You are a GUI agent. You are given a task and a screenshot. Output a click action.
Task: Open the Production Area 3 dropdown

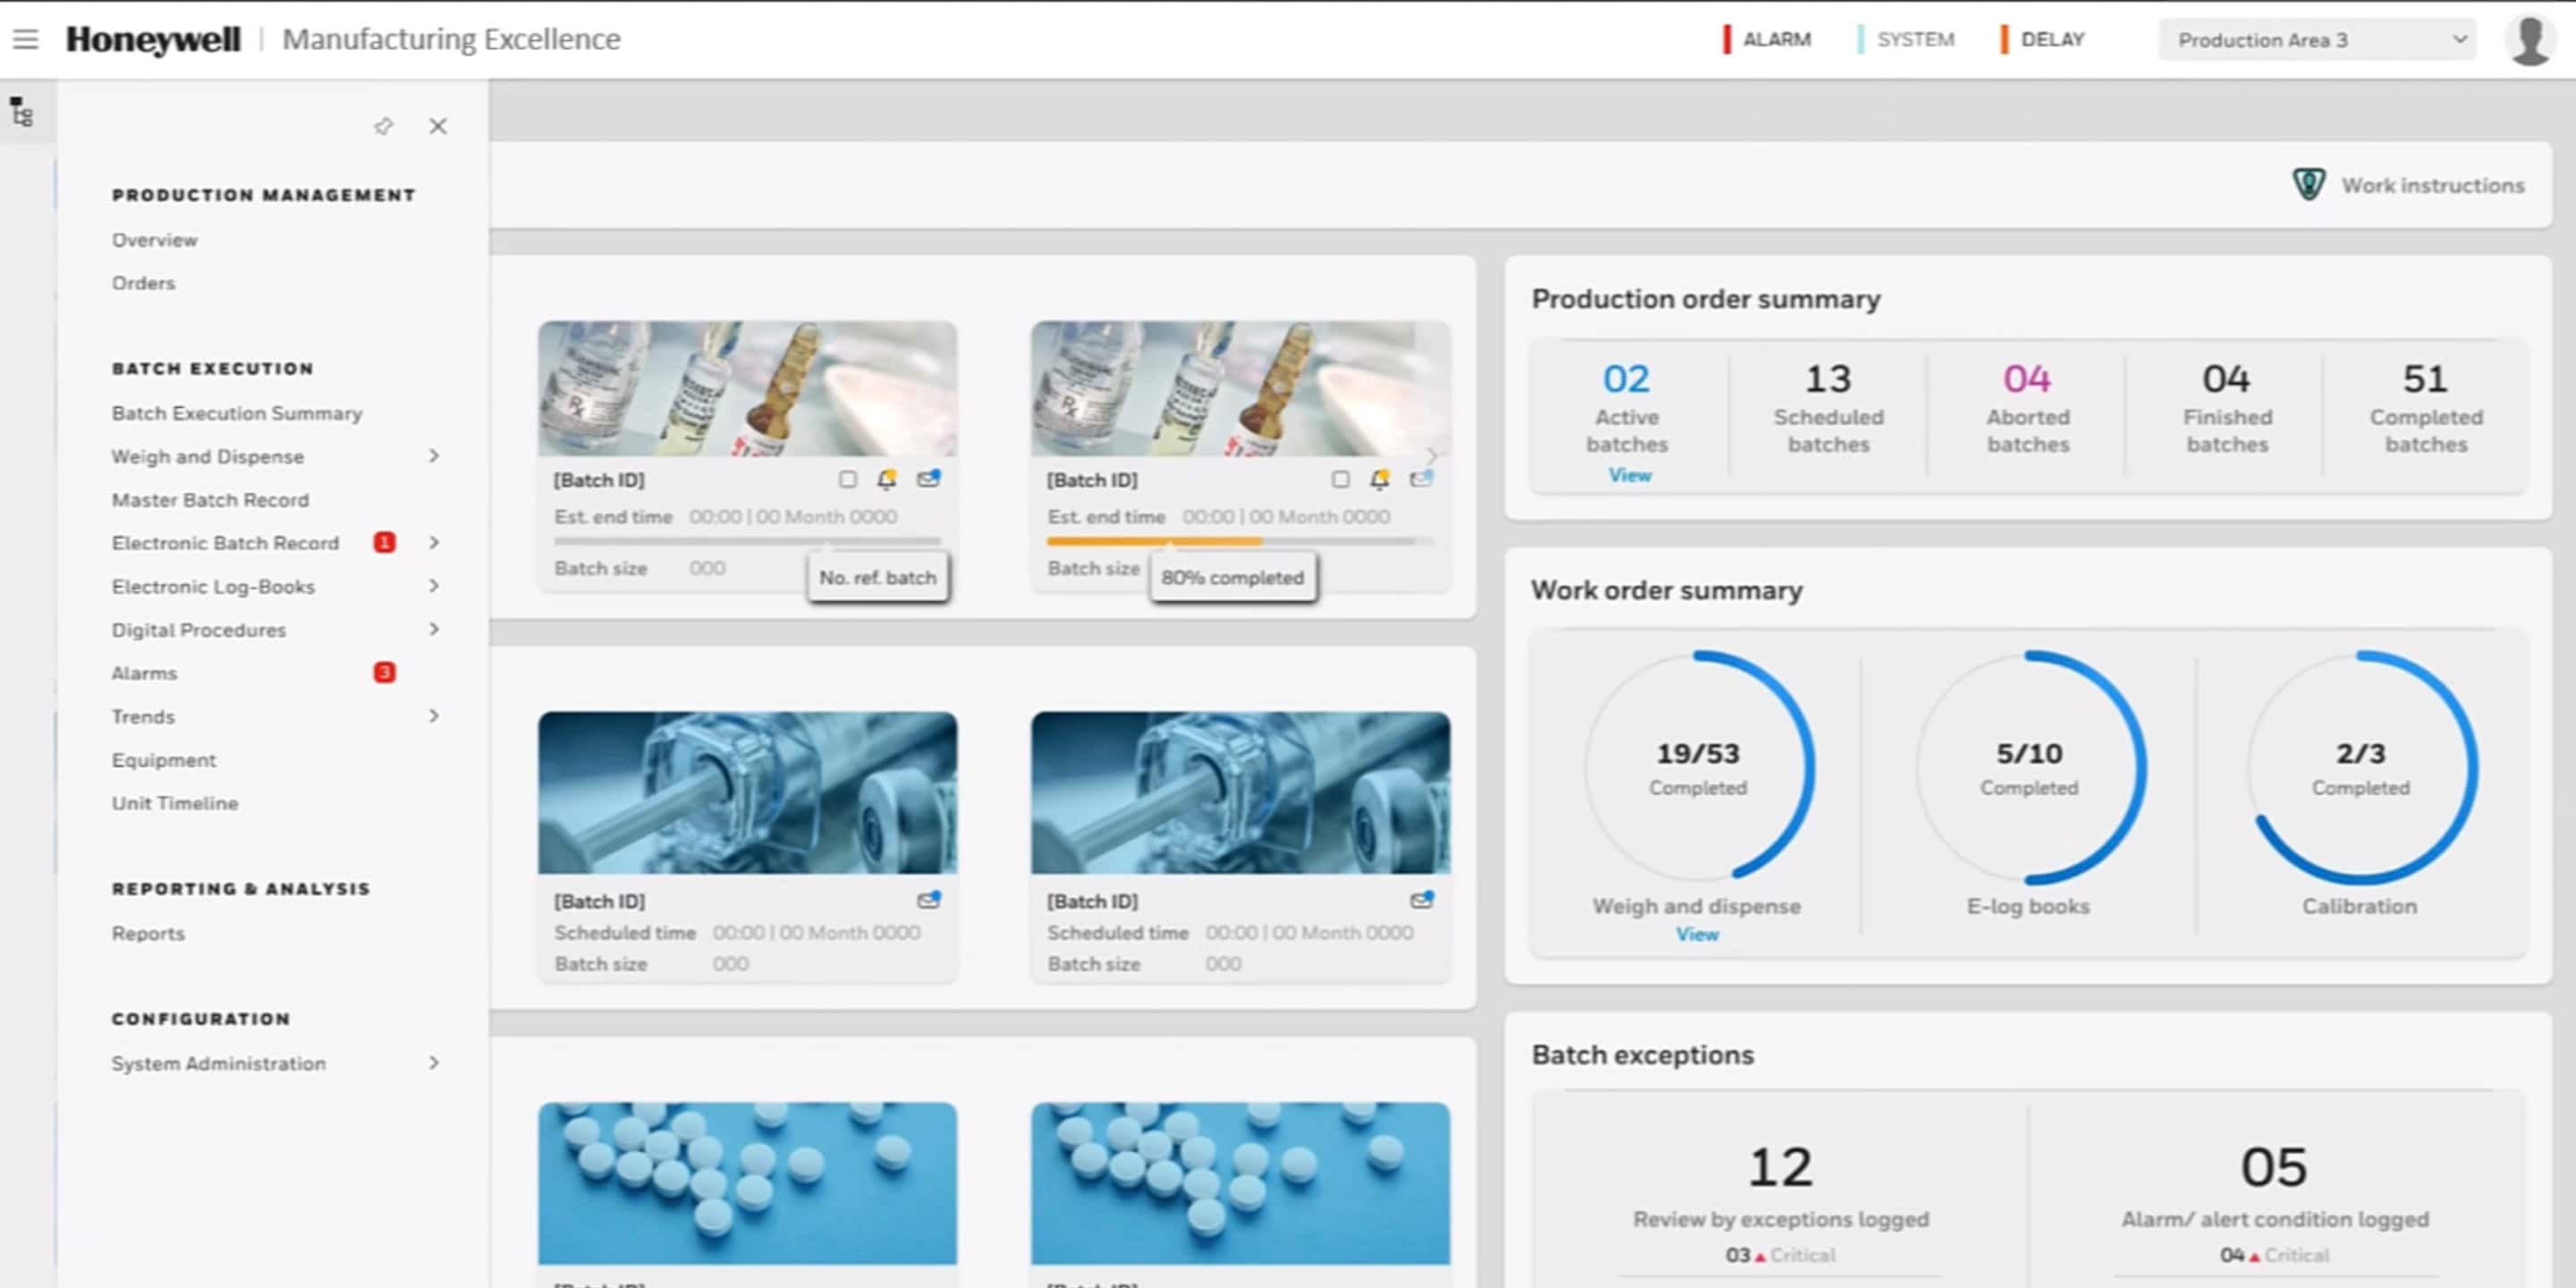click(x=2316, y=40)
